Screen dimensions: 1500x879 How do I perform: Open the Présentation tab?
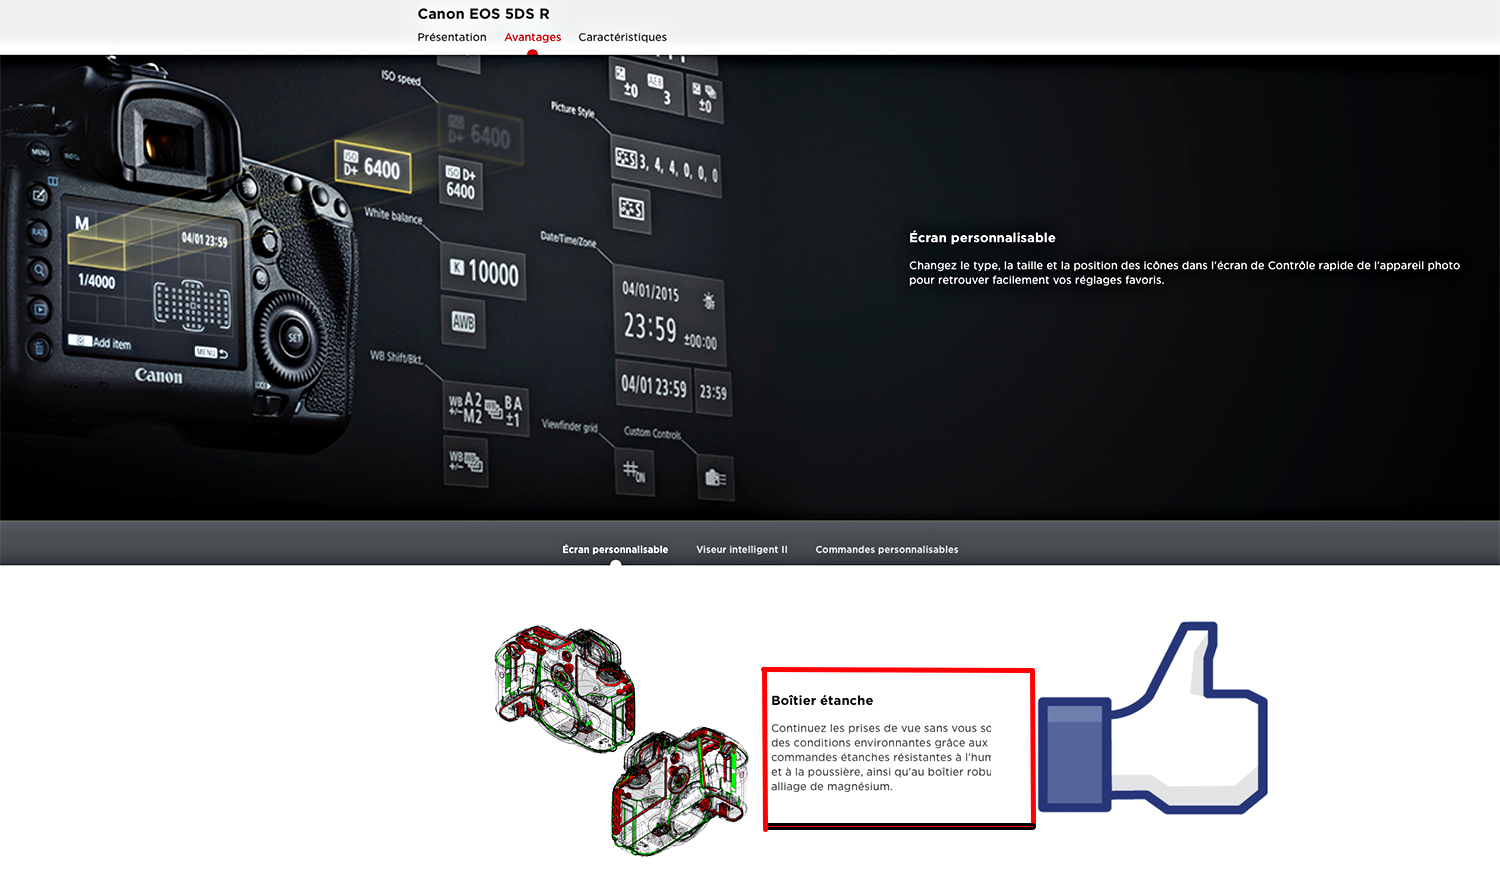click(451, 37)
